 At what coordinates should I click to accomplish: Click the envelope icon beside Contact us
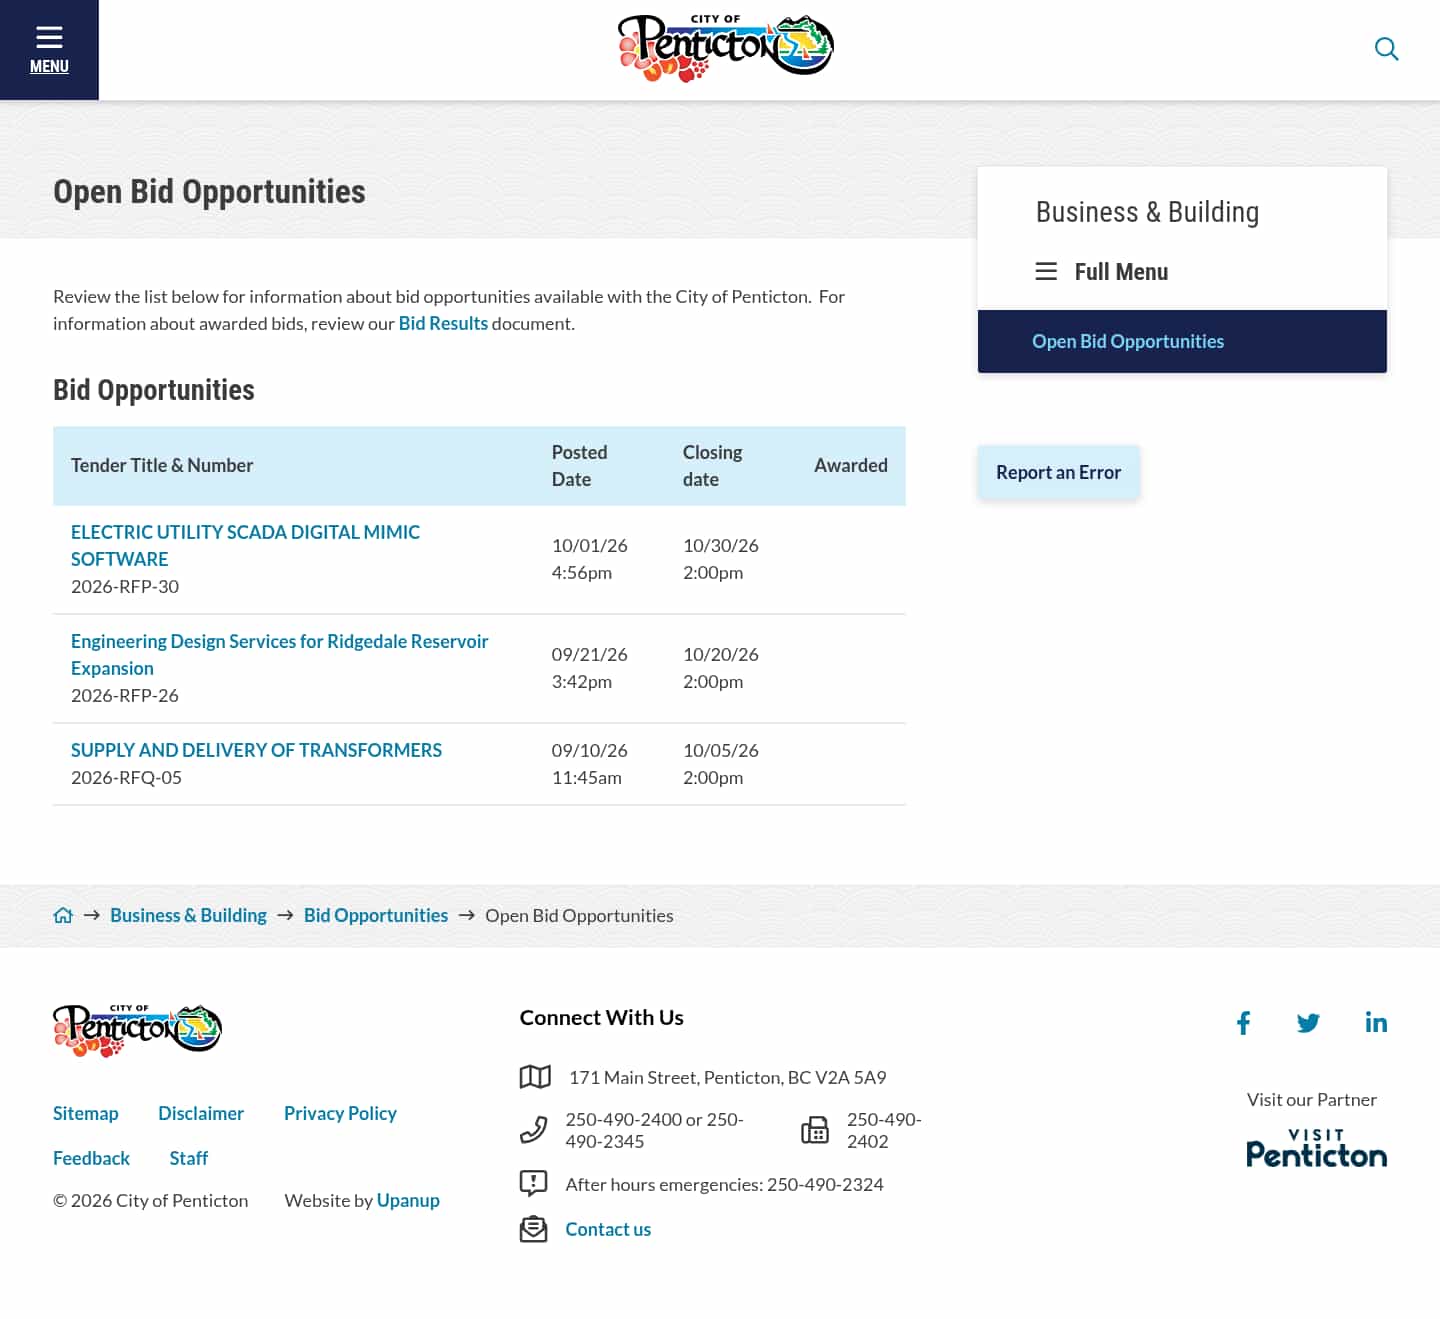(x=534, y=1229)
